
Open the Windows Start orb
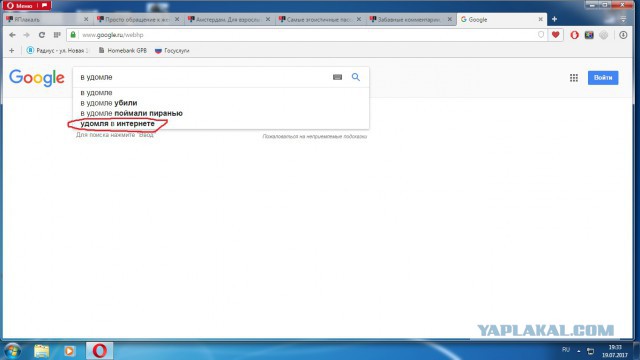point(12,351)
